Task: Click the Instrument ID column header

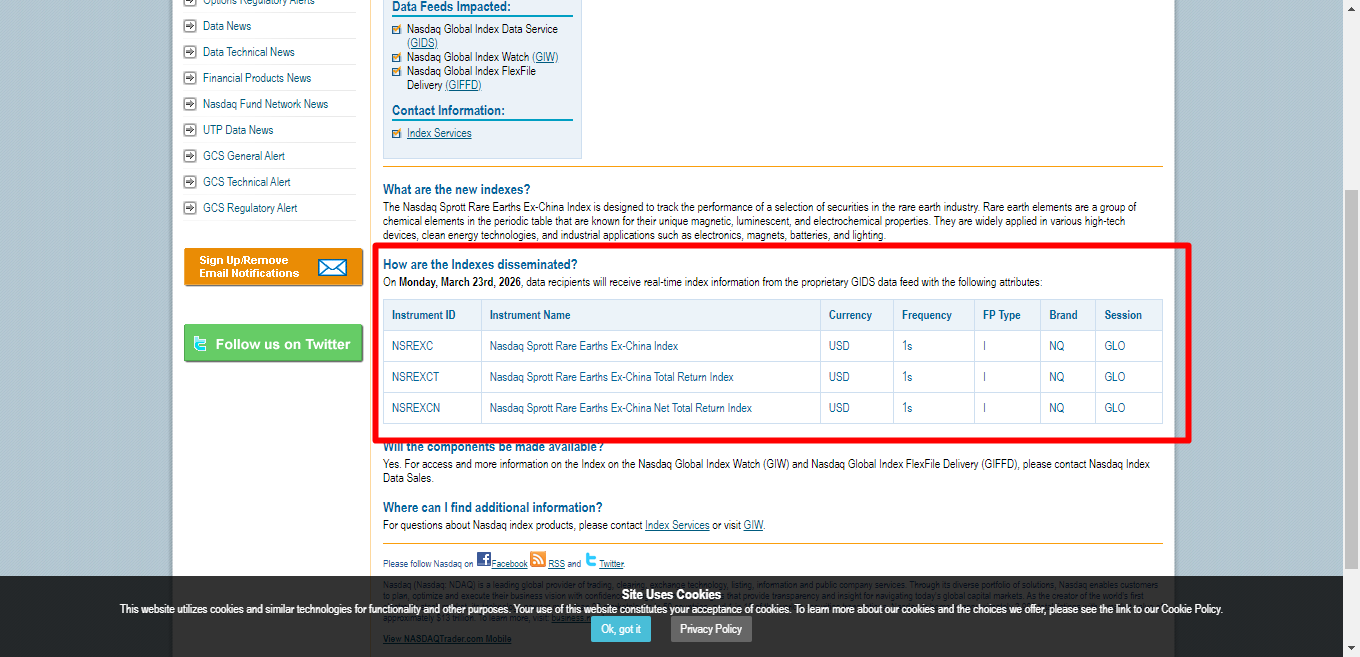Action: click(x=434, y=315)
